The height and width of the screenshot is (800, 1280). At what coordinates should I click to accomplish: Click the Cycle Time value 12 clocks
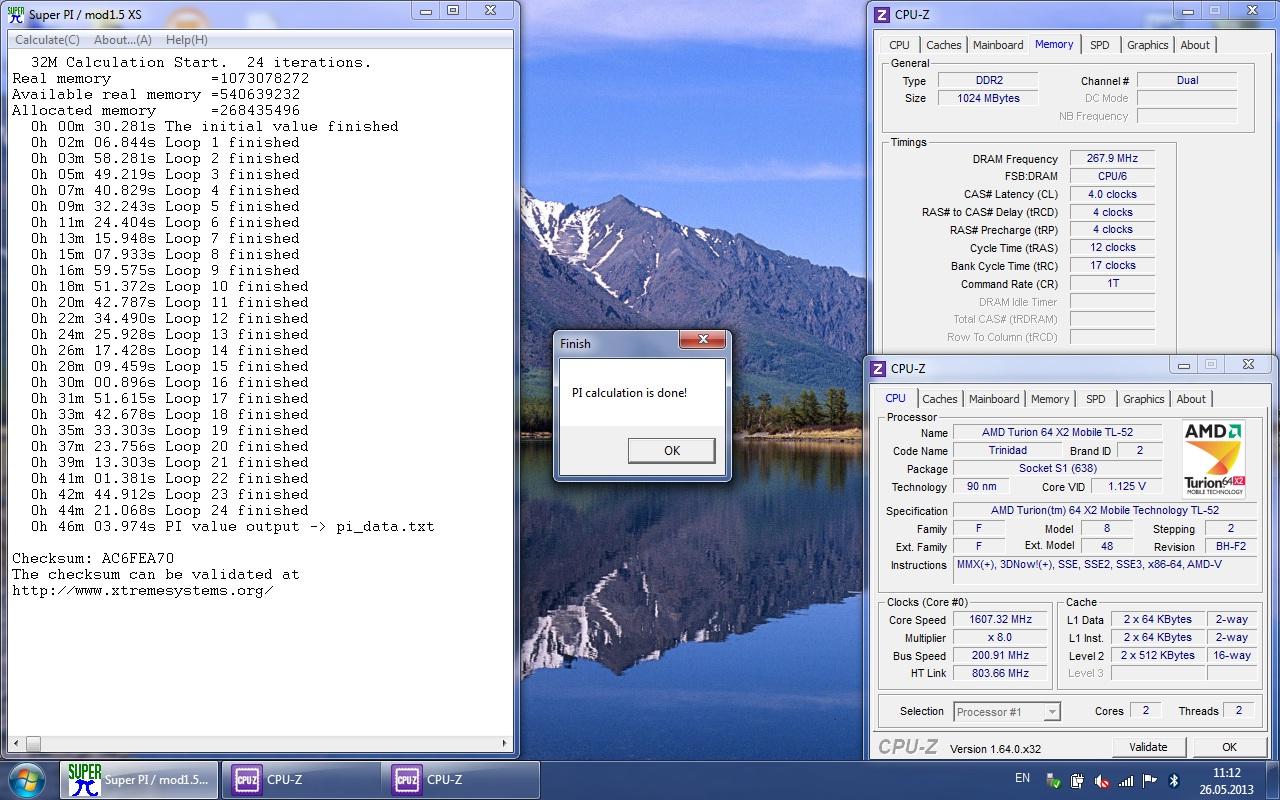tap(1112, 247)
